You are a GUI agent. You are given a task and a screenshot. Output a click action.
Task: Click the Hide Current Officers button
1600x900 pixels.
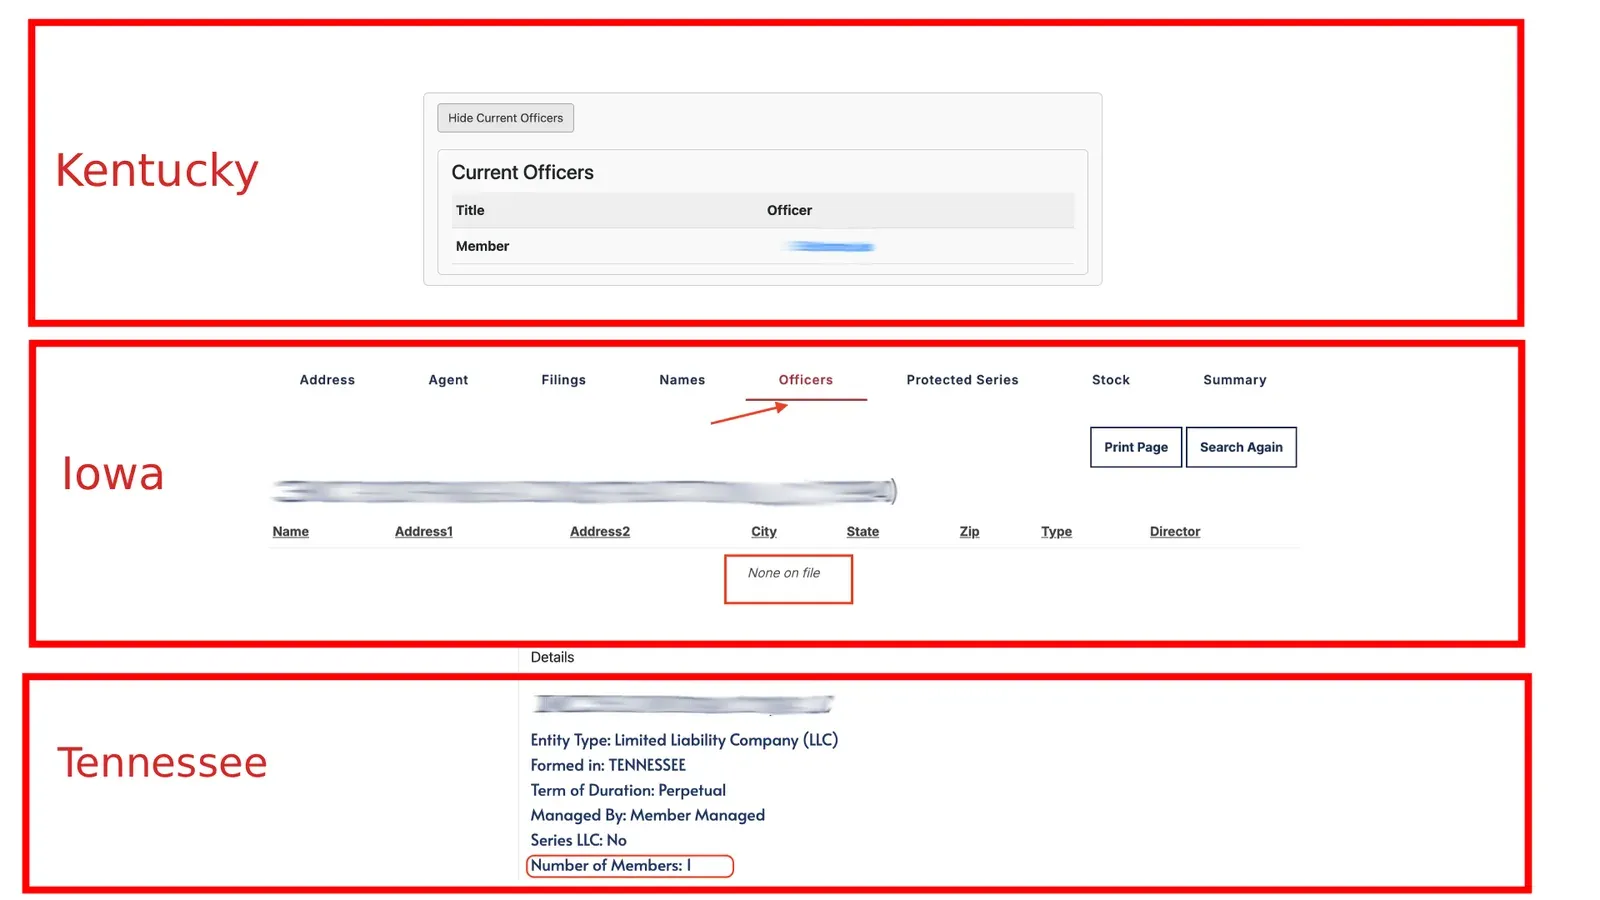505,118
